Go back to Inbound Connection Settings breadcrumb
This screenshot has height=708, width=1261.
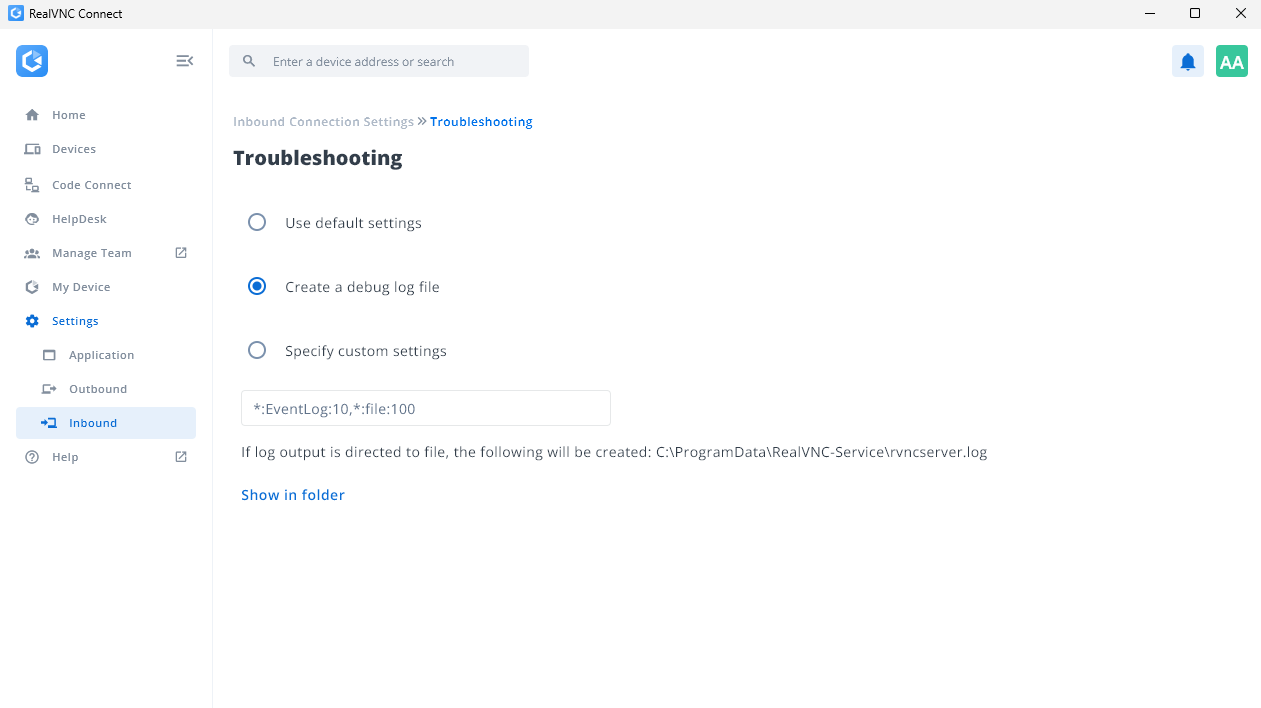(x=323, y=122)
